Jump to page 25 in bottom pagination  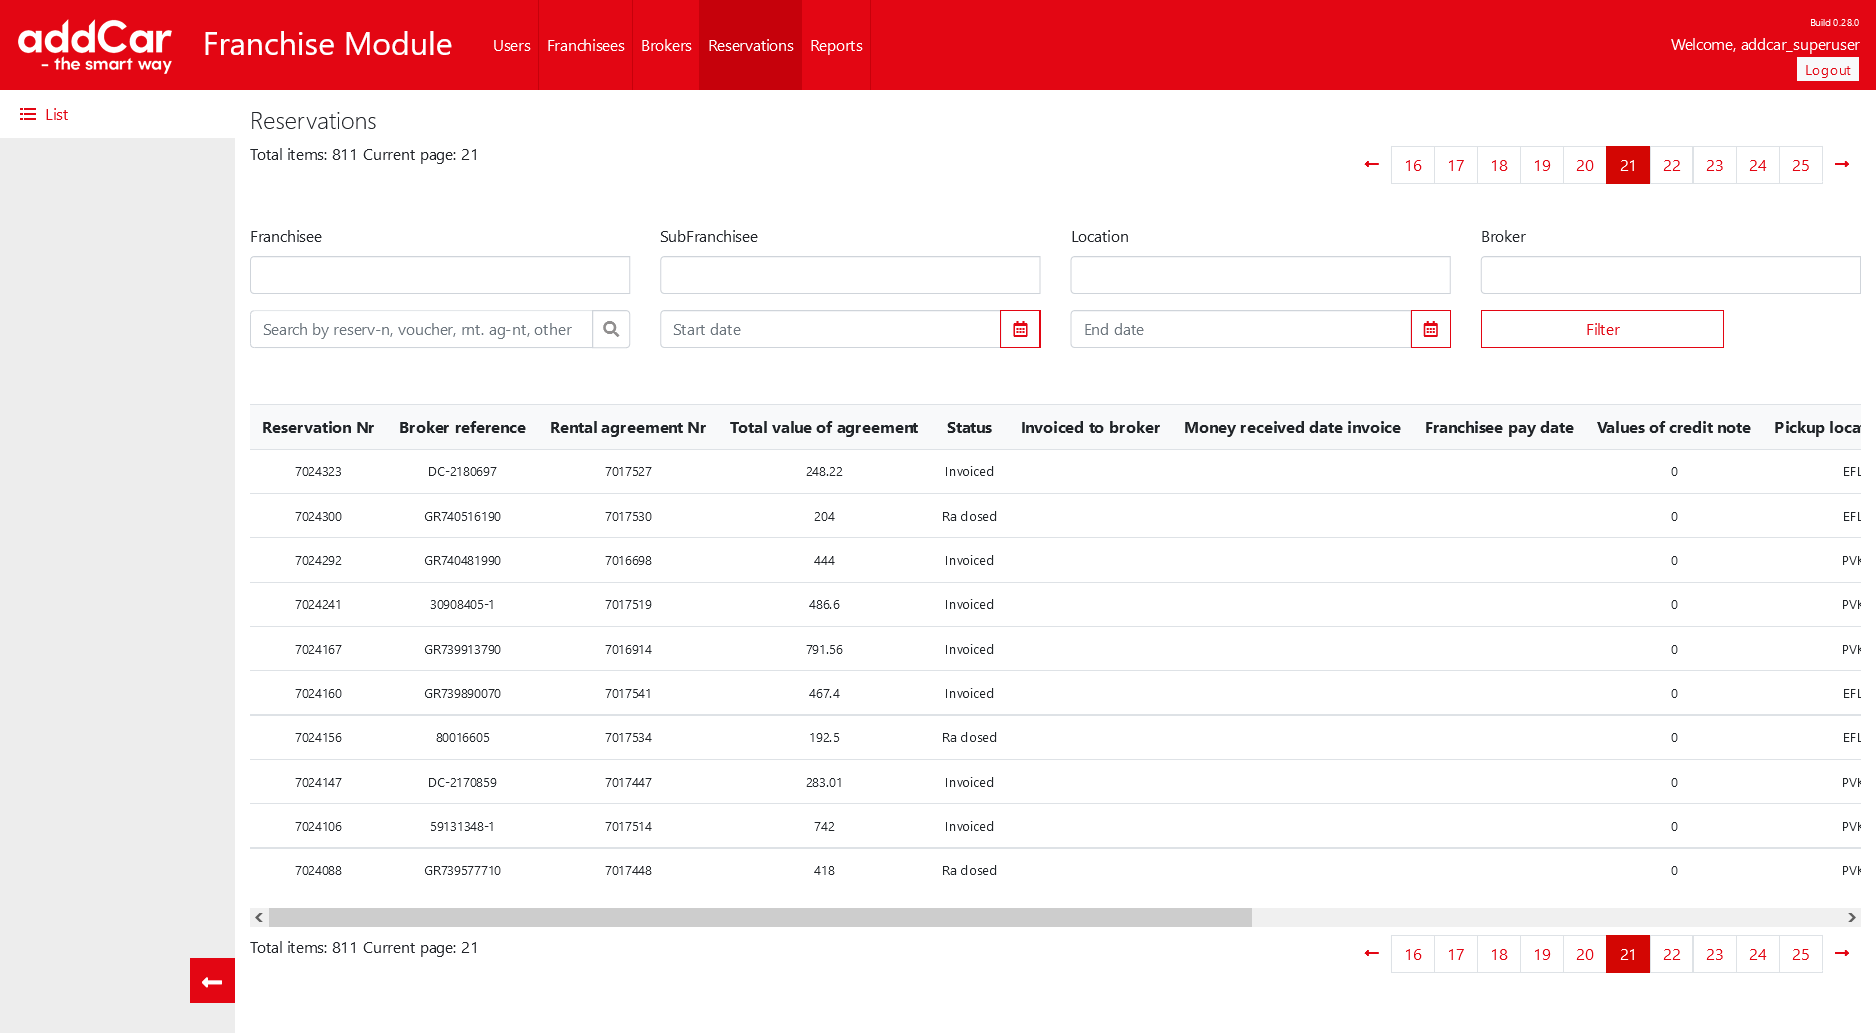(x=1801, y=954)
